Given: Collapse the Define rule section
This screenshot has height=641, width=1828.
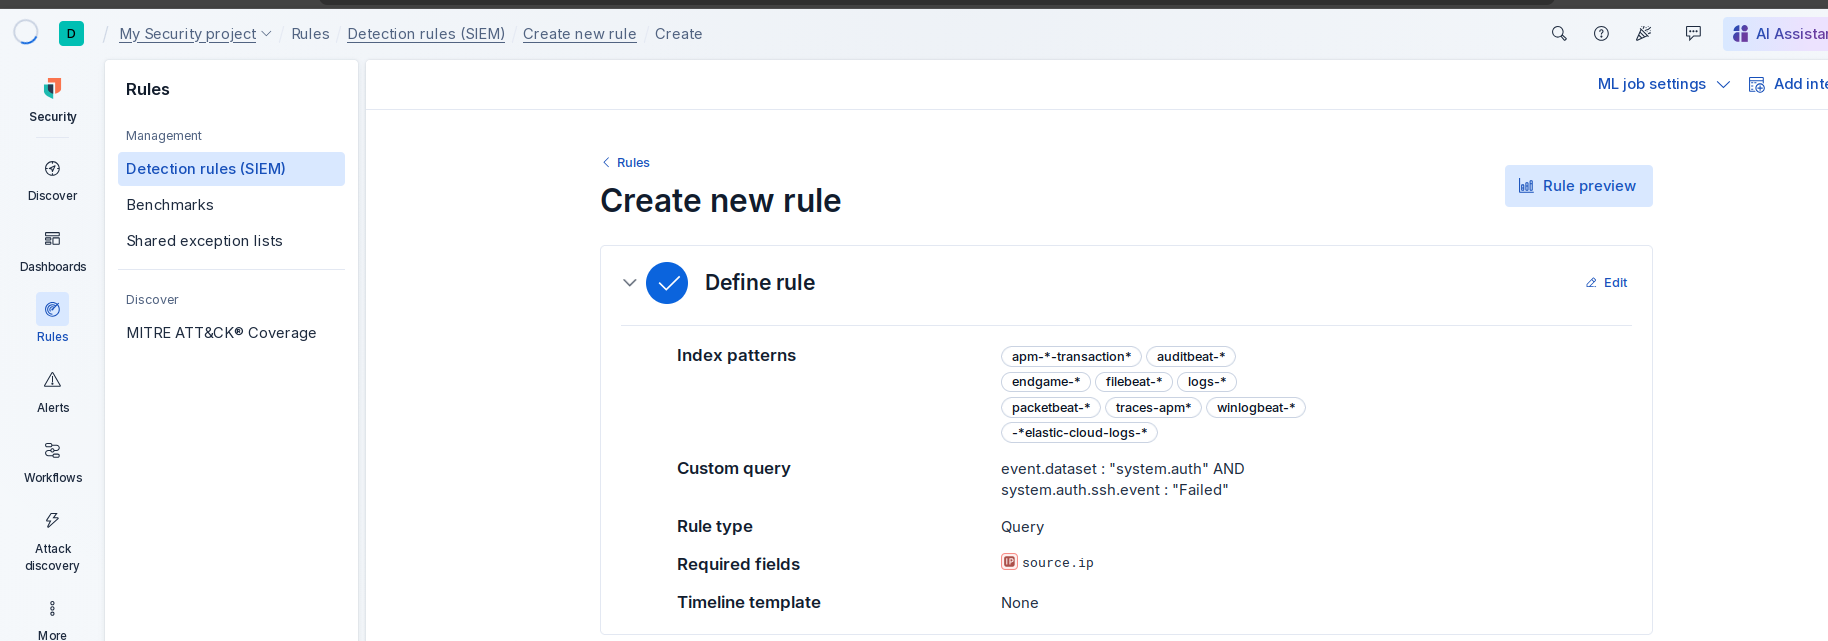Looking at the screenshot, I should (x=630, y=283).
